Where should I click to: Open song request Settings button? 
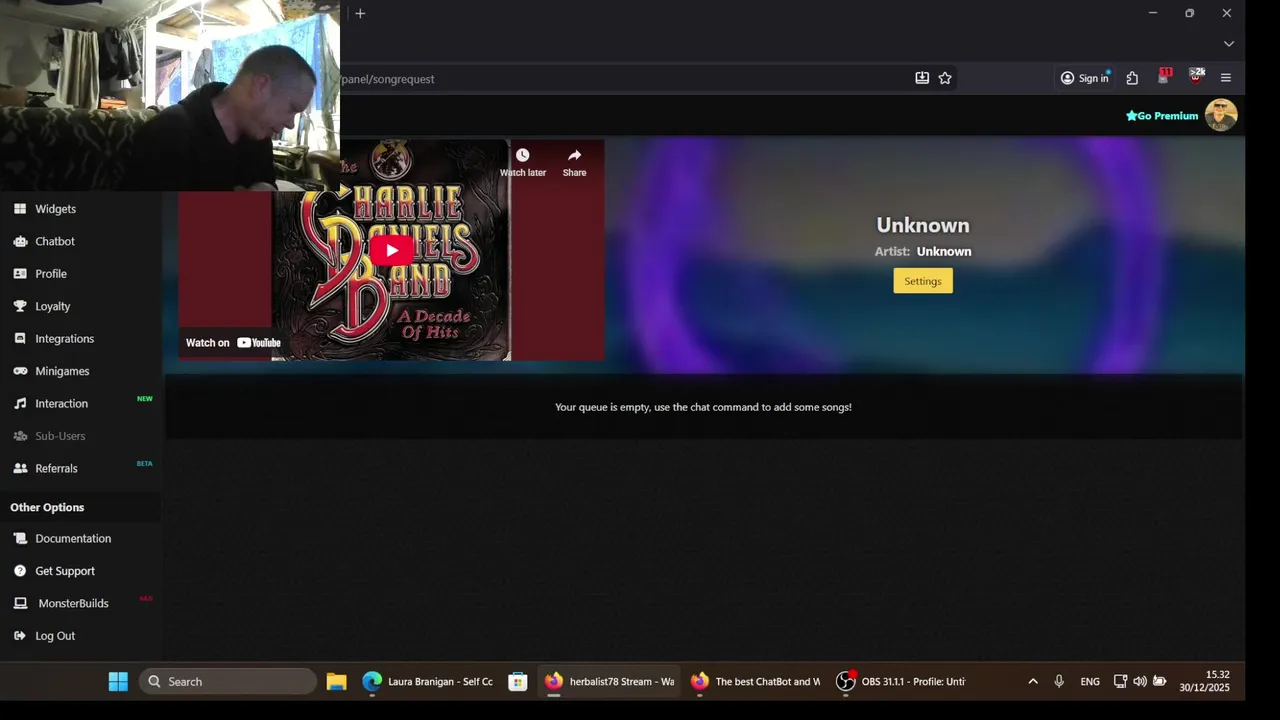[x=923, y=281]
